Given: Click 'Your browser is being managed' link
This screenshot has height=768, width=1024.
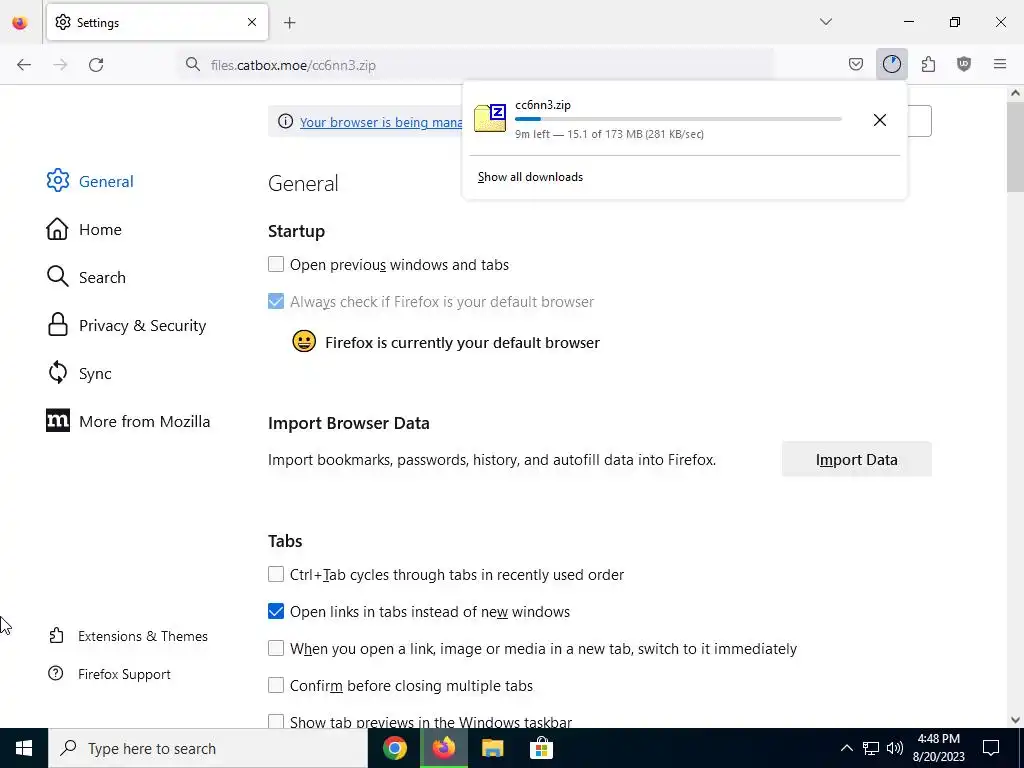Looking at the screenshot, I should [381, 122].
